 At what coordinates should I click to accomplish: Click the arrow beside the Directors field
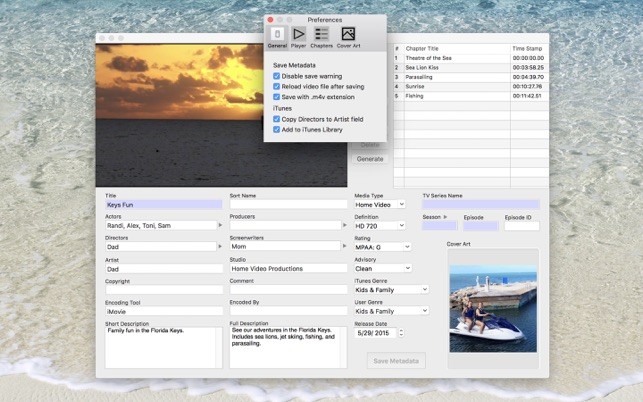(x=220, y=247)
